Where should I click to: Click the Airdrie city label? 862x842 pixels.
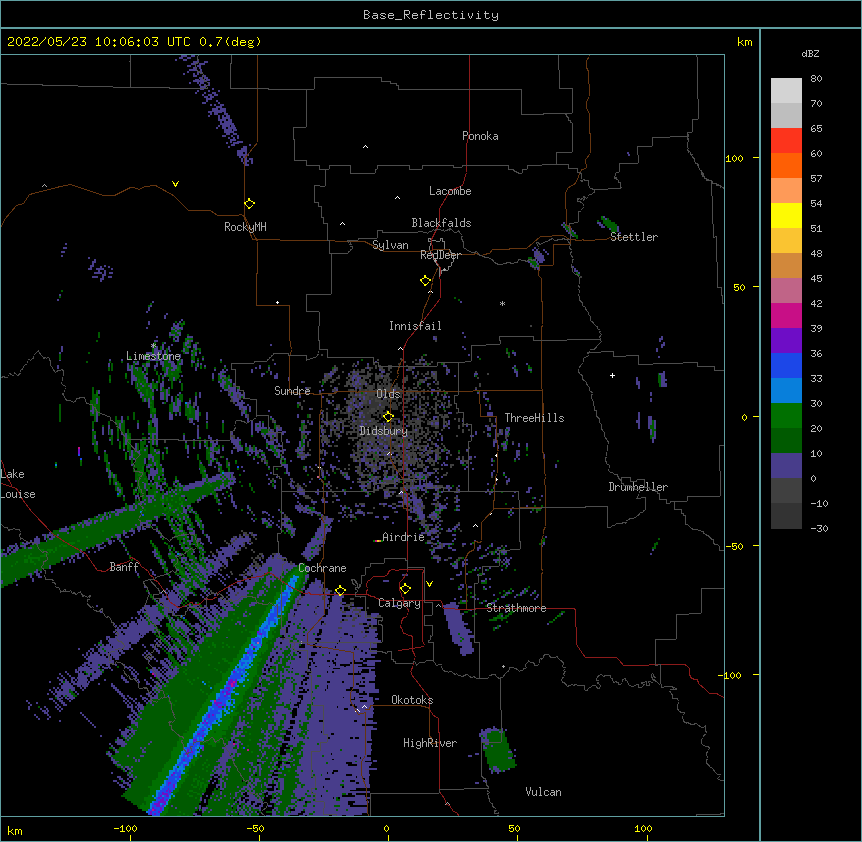click(x=403, y=537)
